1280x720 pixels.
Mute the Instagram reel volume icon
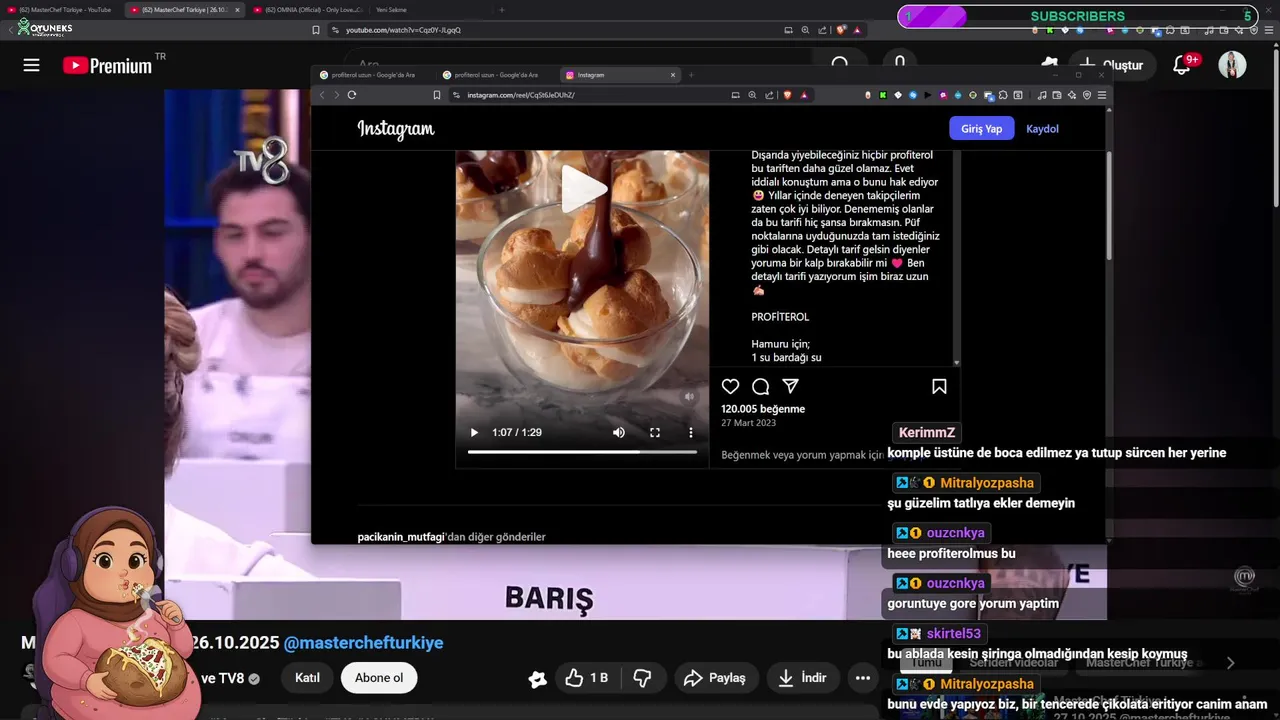pyautogui.click(x=619, y=433)
